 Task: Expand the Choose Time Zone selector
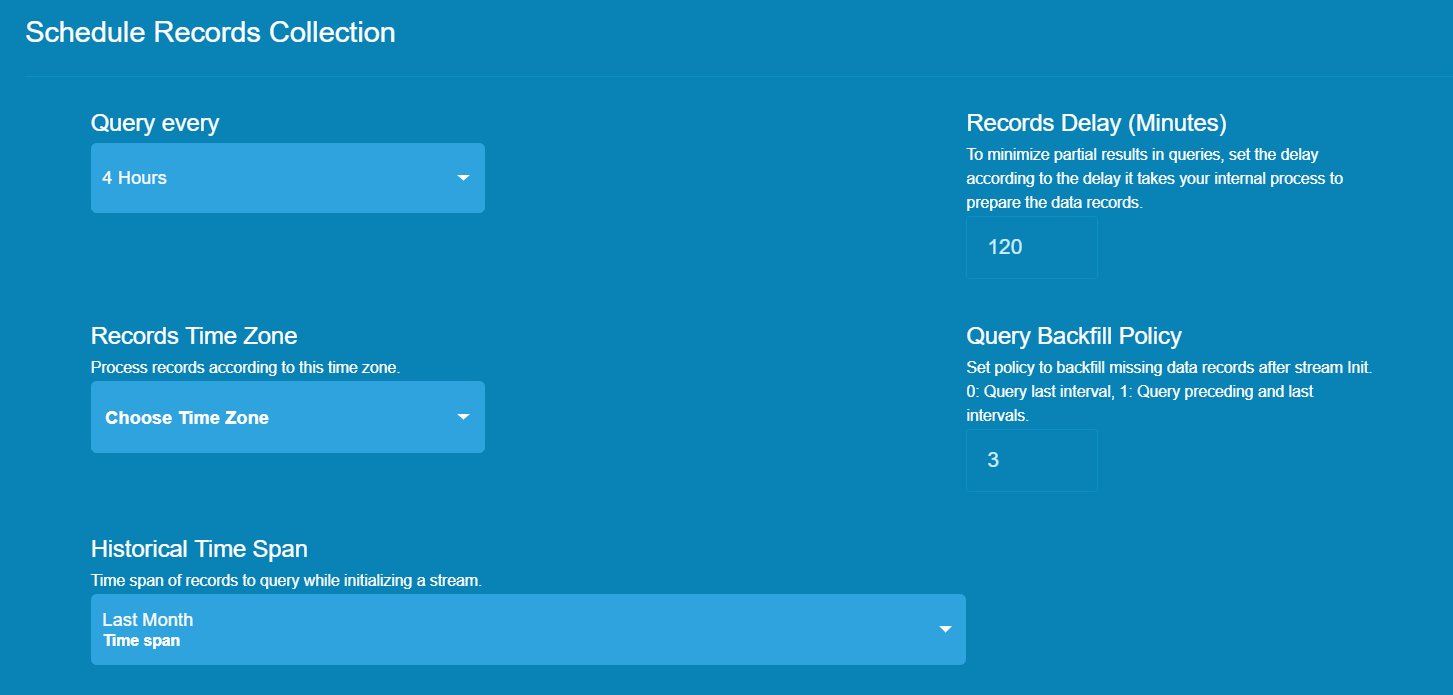(287, 417)
